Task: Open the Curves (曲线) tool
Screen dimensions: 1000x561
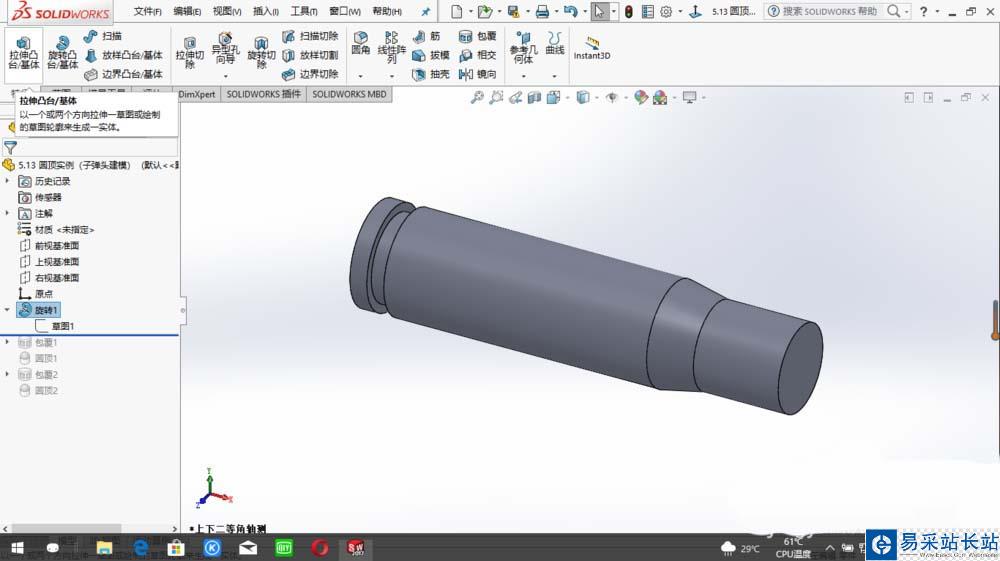Action: click(555, 43)
